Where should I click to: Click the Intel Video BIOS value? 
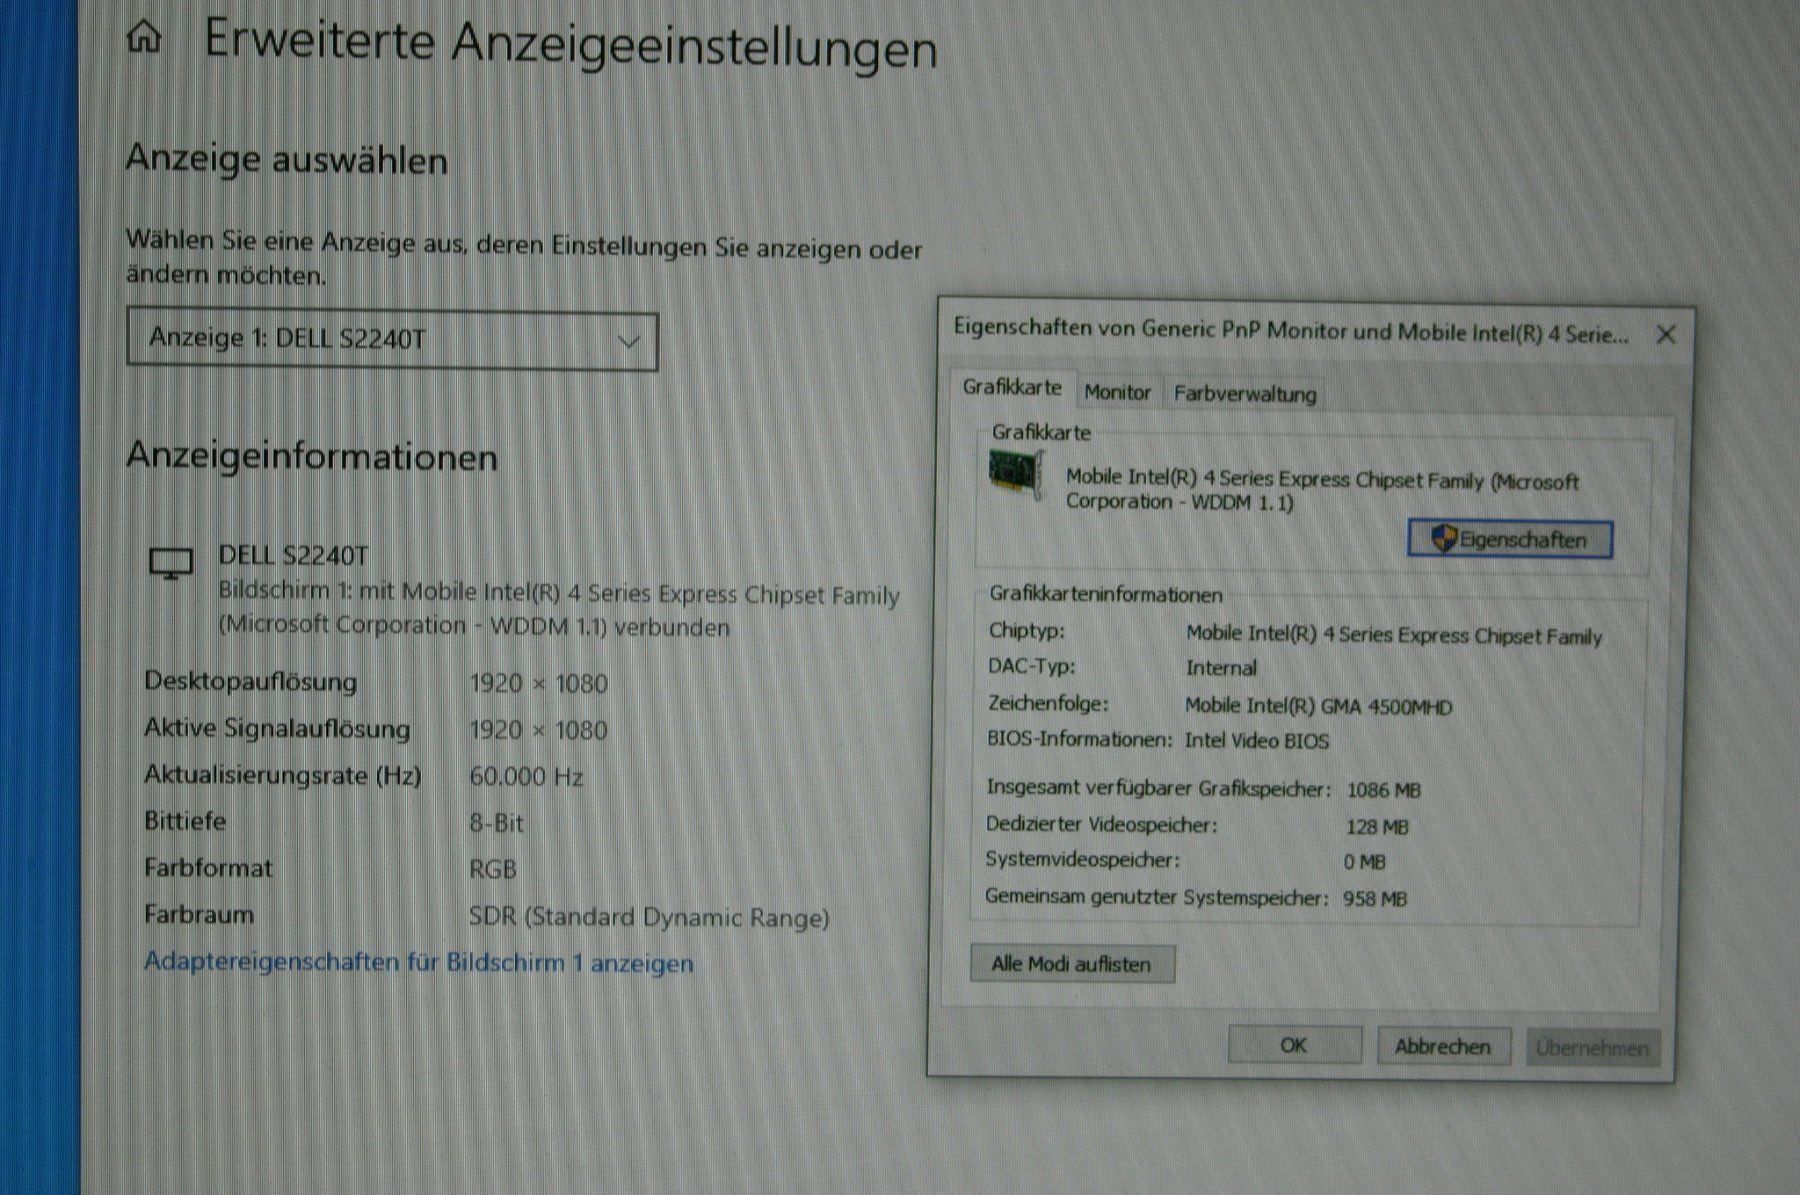click(1257, 741)
